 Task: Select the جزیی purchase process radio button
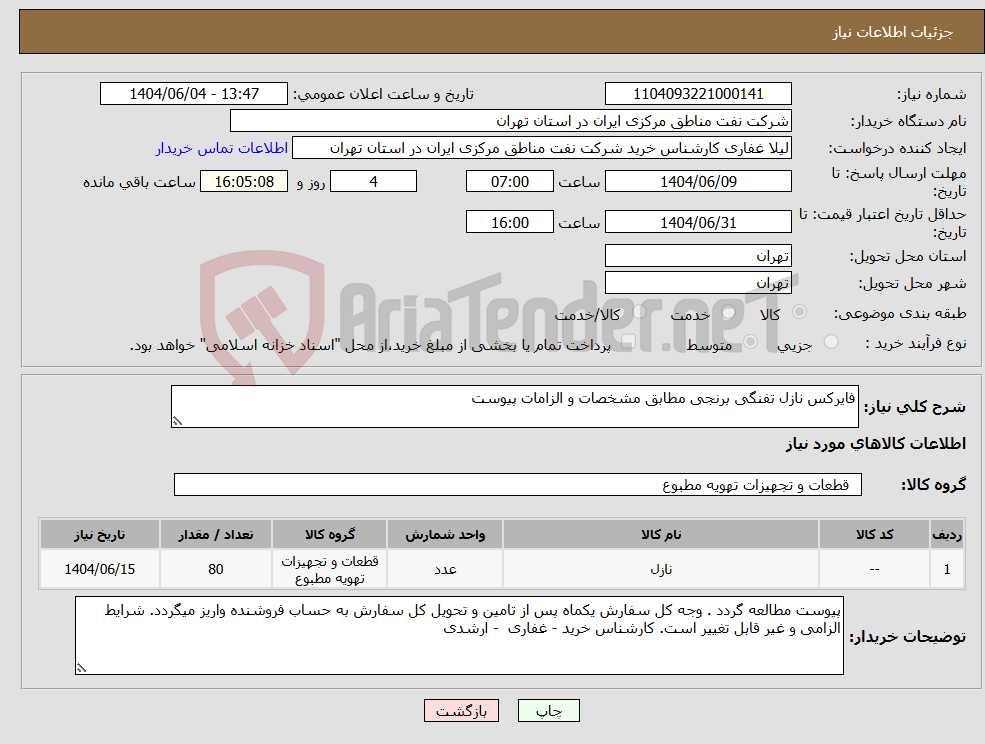tap(831, 341)
